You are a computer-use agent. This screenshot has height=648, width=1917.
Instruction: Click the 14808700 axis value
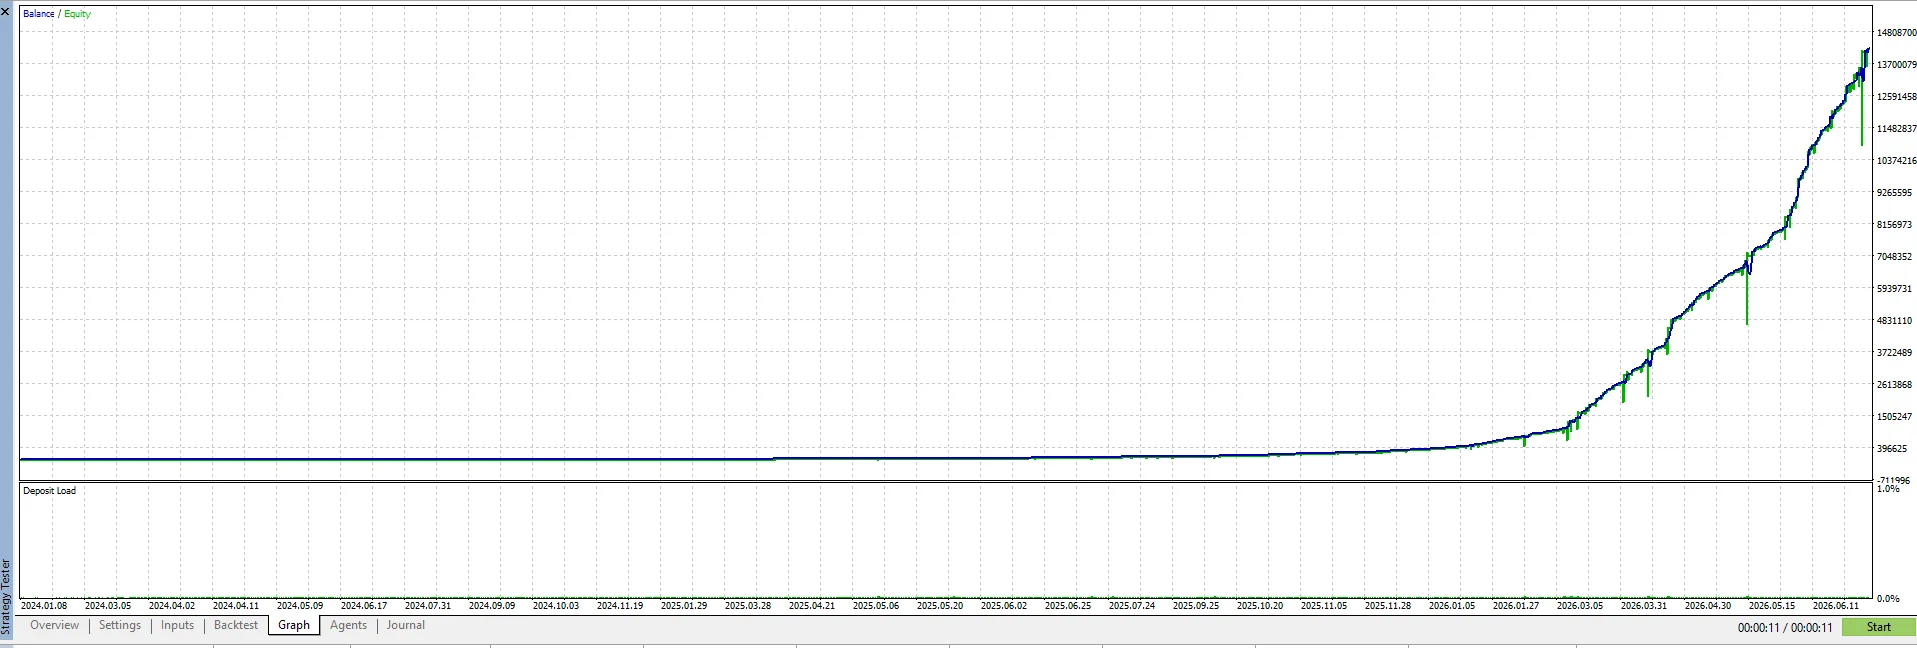tap(1896, 33)
